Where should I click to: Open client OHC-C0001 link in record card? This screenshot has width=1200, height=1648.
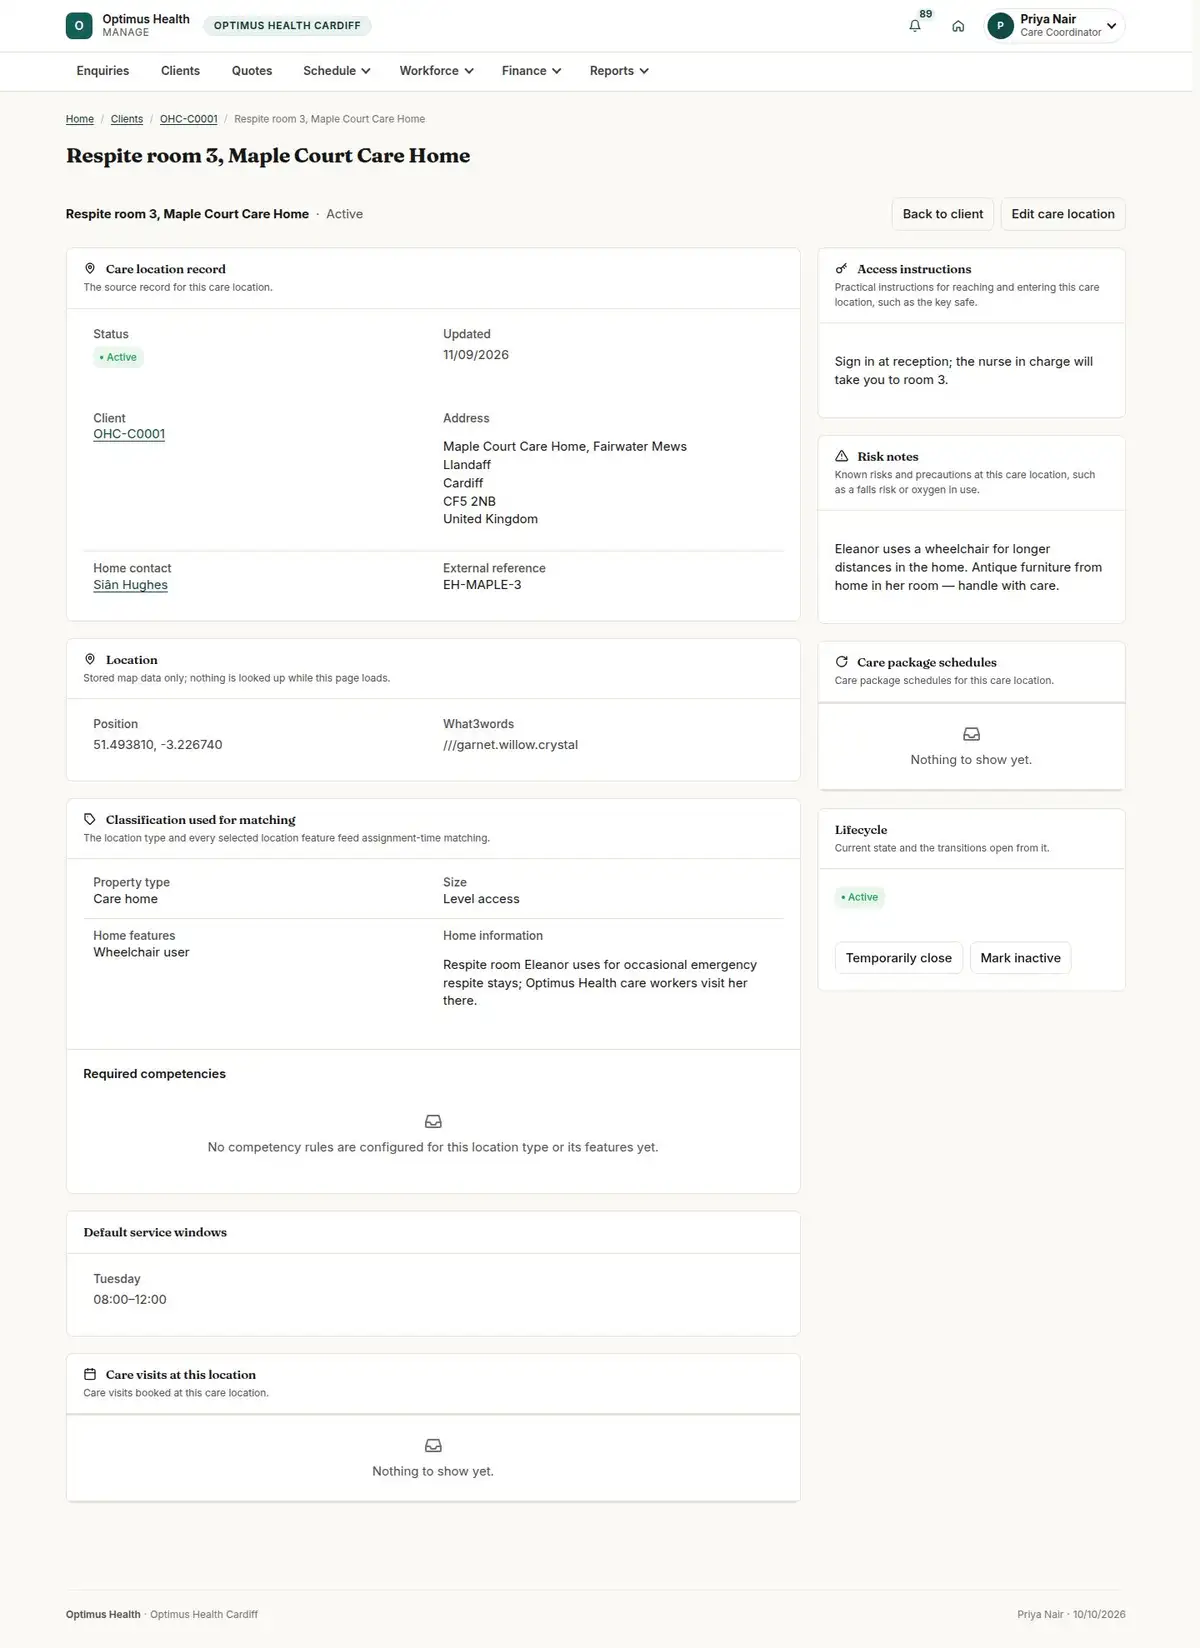(129, 434)
